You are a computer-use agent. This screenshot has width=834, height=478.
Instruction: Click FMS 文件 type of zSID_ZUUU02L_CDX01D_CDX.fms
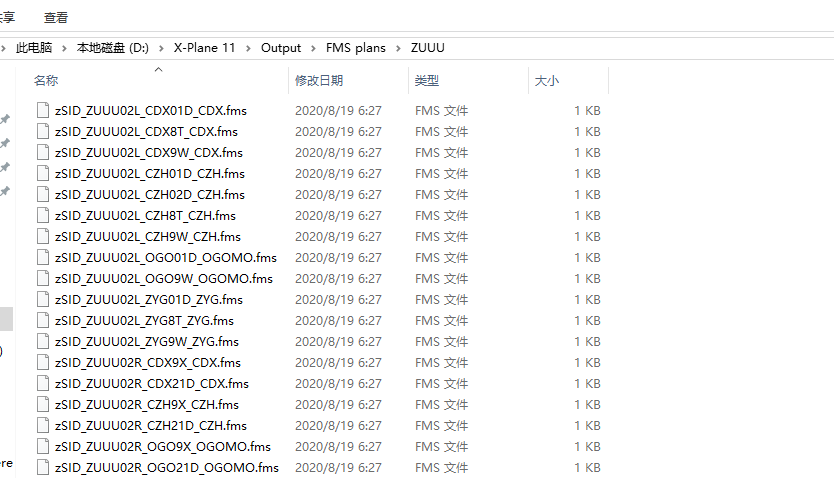441,111
